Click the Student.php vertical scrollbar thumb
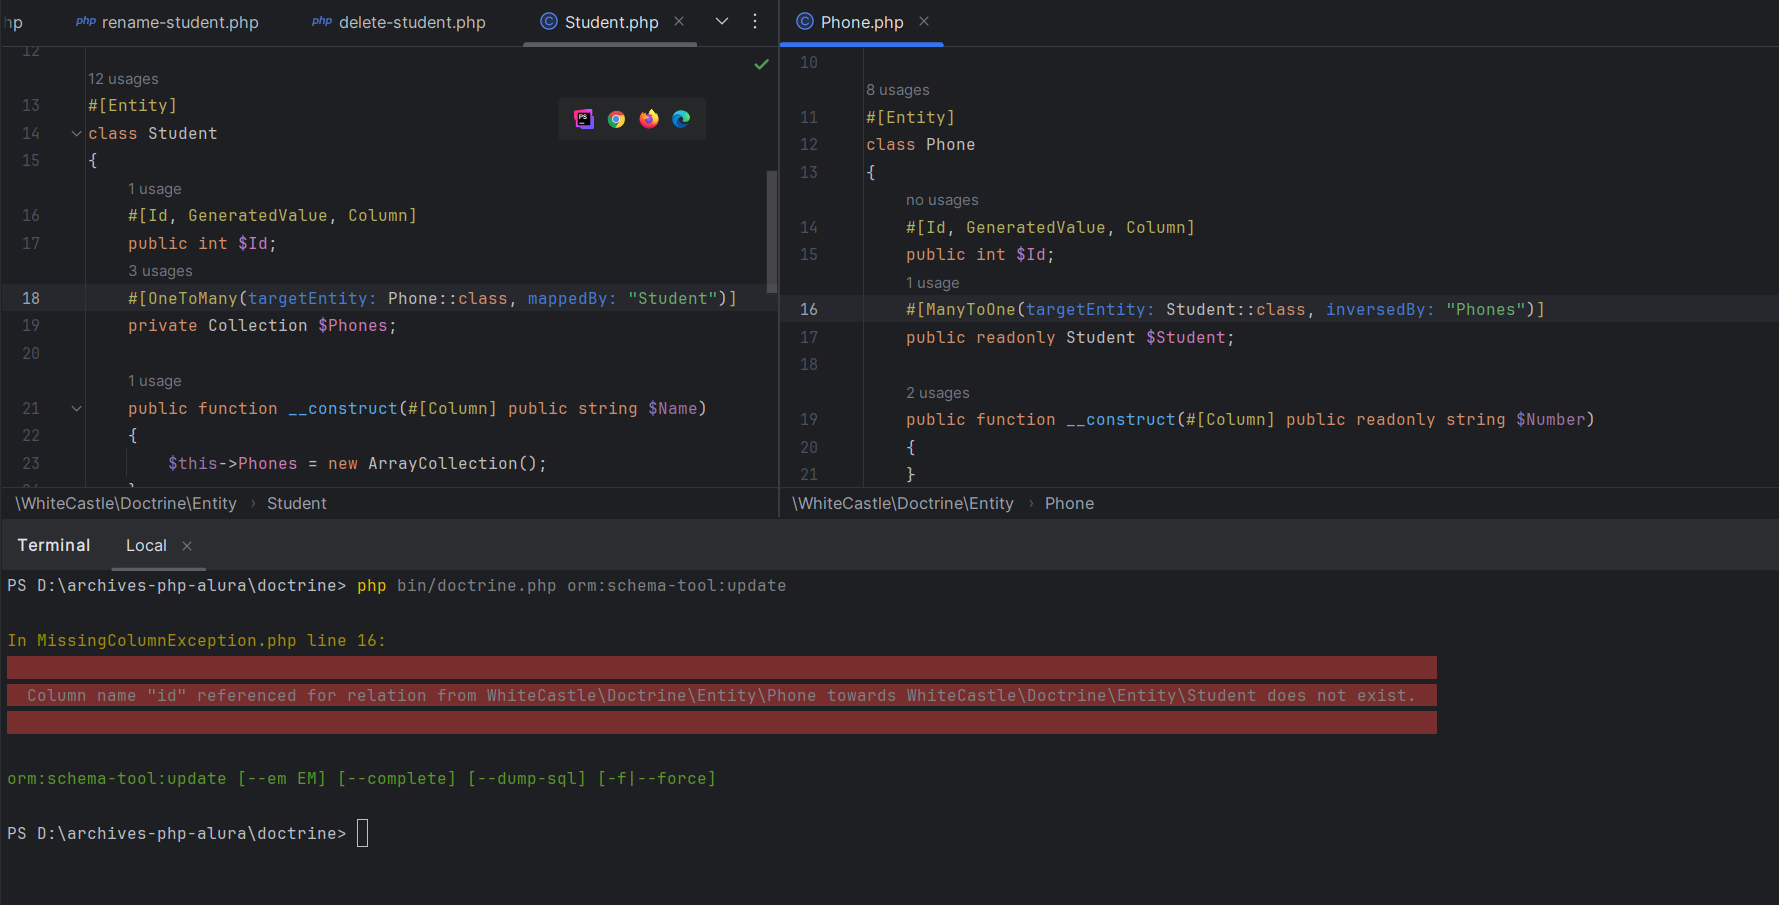The width and height of the screenshot is (1779, 905). click(x=772, y=232)
